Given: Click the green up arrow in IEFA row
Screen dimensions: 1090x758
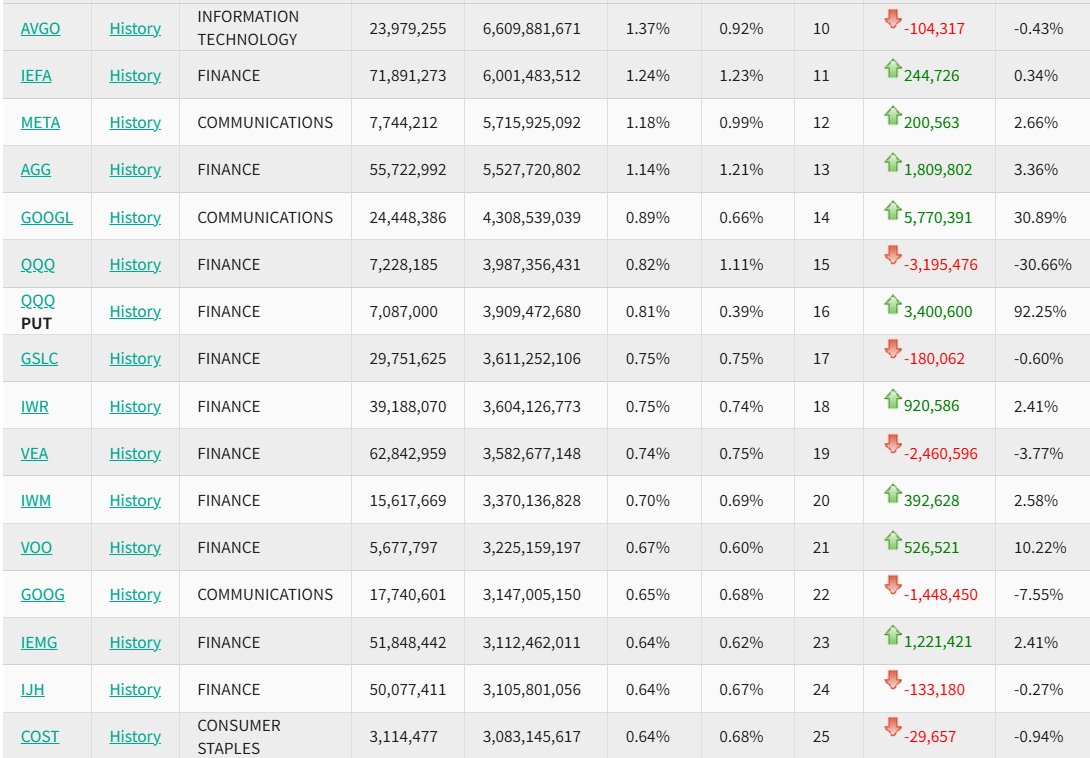Looking at the screenshot, I should click(x=893, y=68).
